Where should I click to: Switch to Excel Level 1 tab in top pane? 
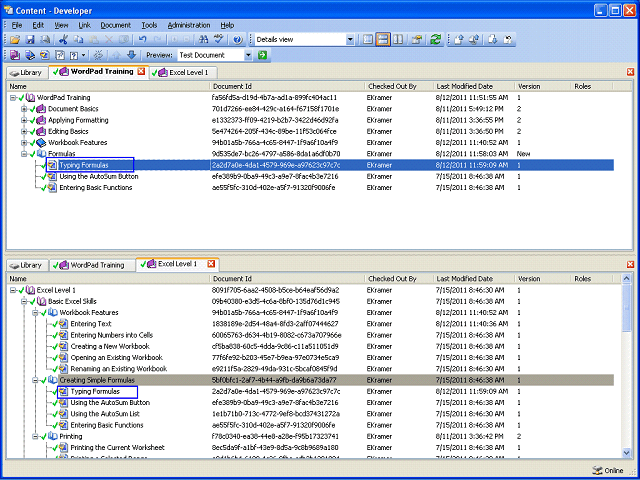pyautogui.click(x=183, y=73)
